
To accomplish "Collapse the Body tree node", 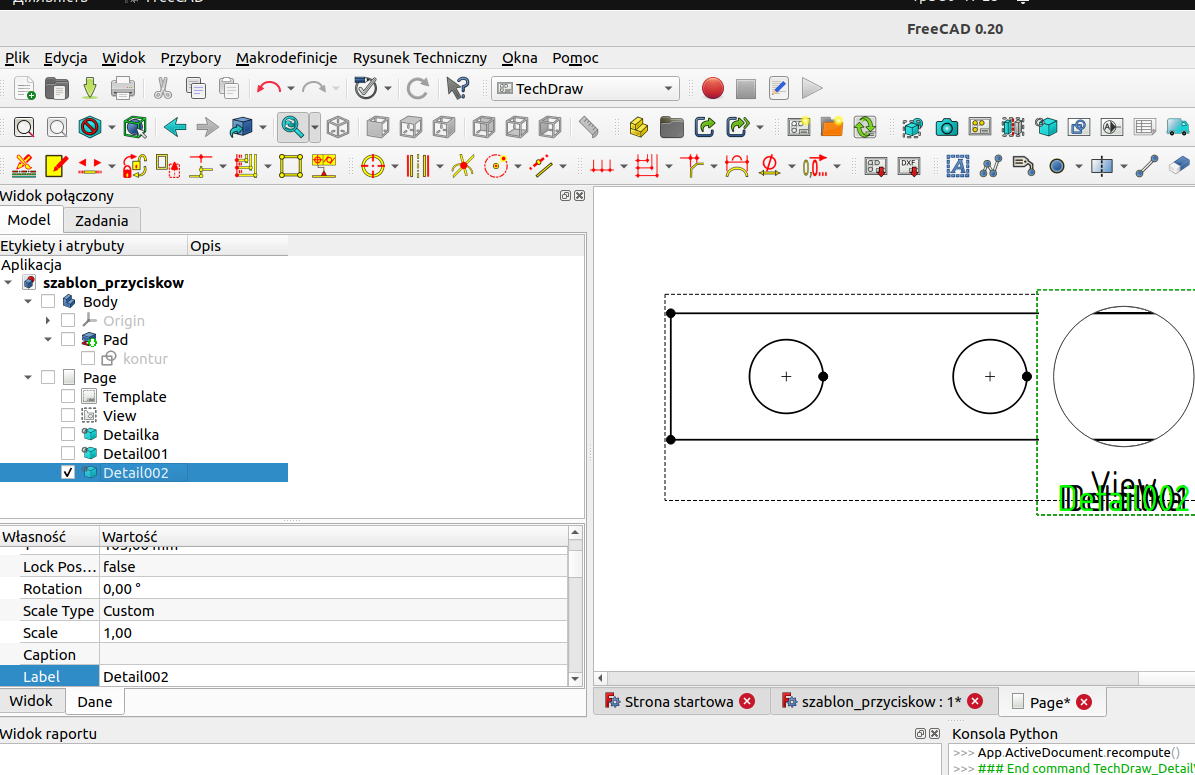I will tap(28, 301).
